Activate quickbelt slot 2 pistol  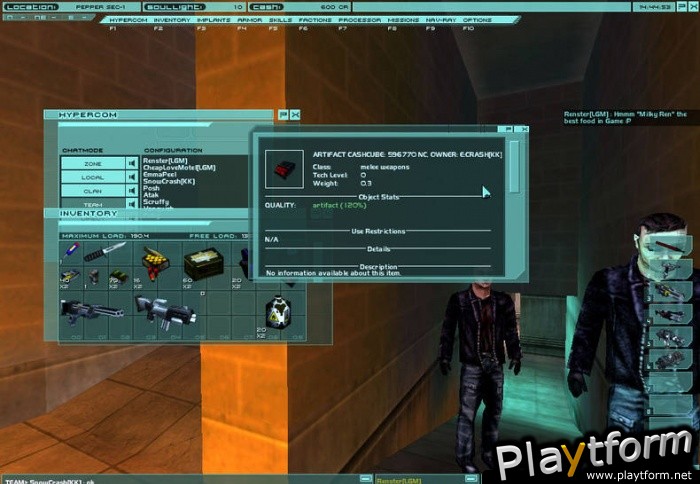669,269
